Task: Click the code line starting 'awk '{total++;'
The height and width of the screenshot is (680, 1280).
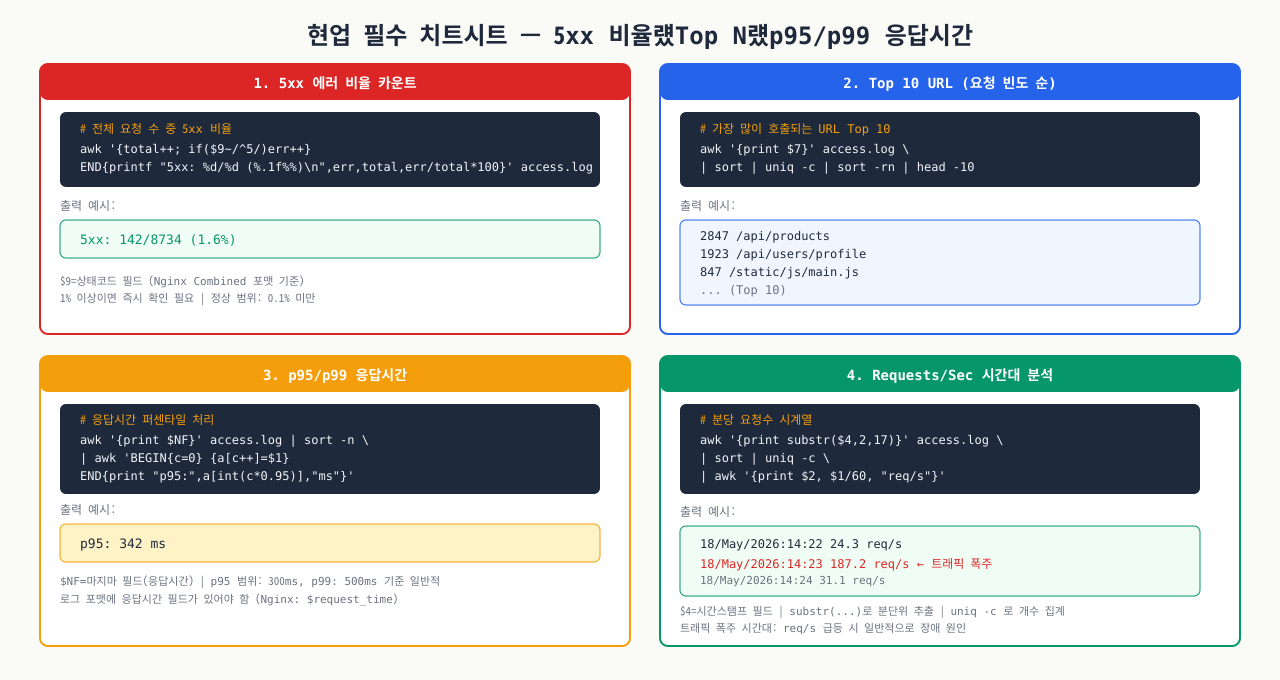Action: (196, 148)
